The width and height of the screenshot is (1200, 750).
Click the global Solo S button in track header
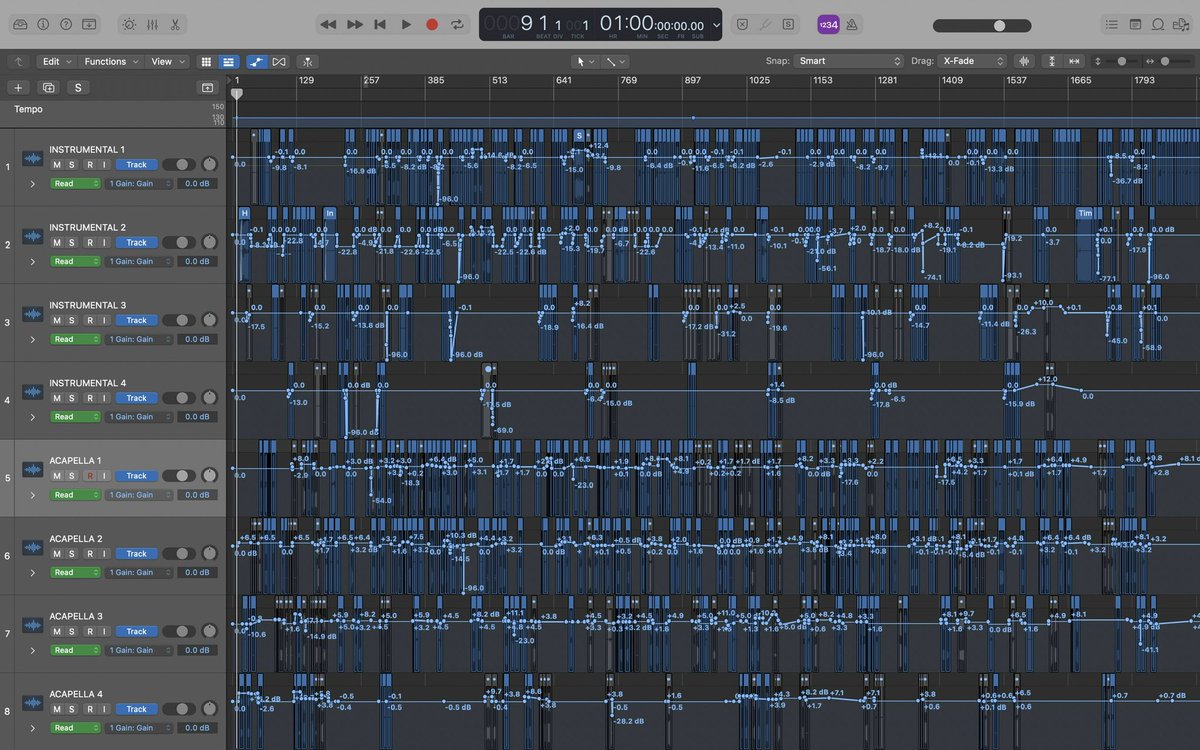click(77, 88)
